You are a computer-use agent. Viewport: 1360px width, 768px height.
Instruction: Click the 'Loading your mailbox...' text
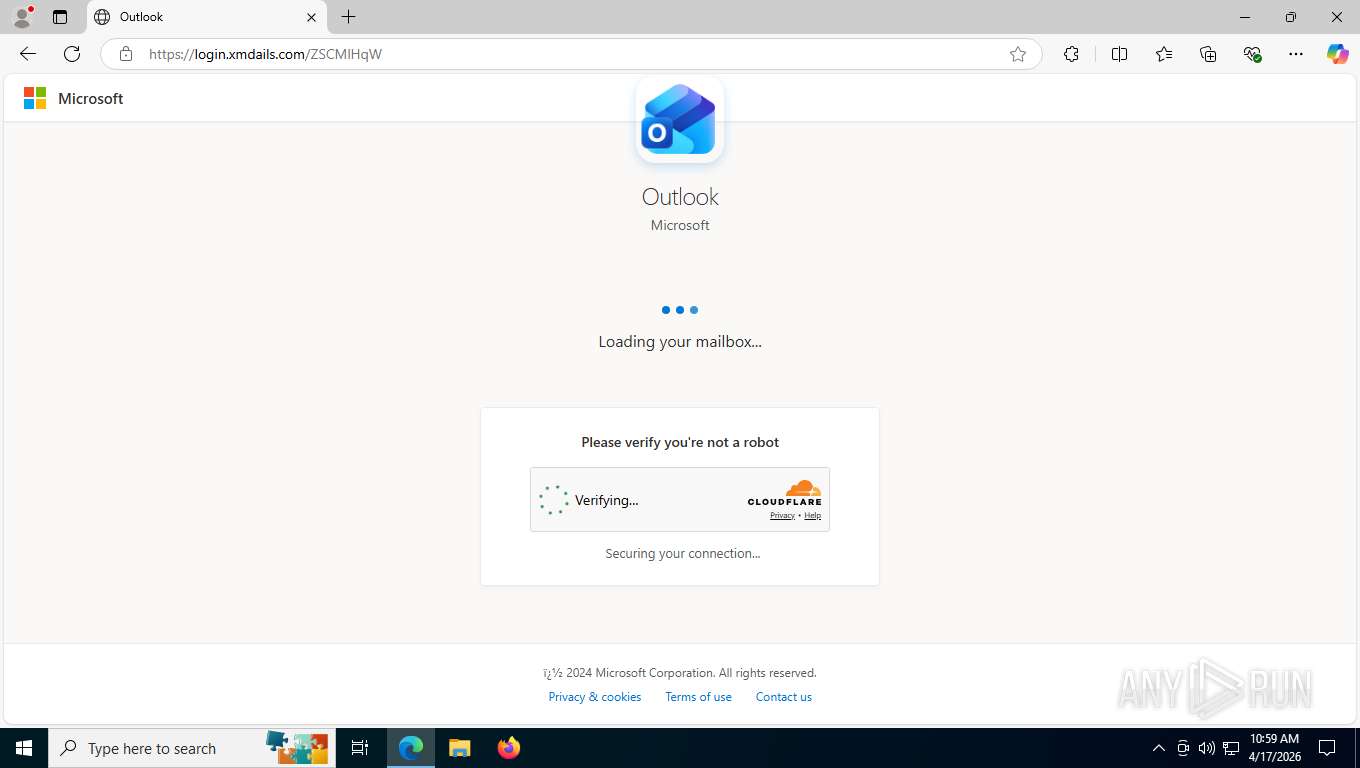pyautogui.click(x=680, y=342)
